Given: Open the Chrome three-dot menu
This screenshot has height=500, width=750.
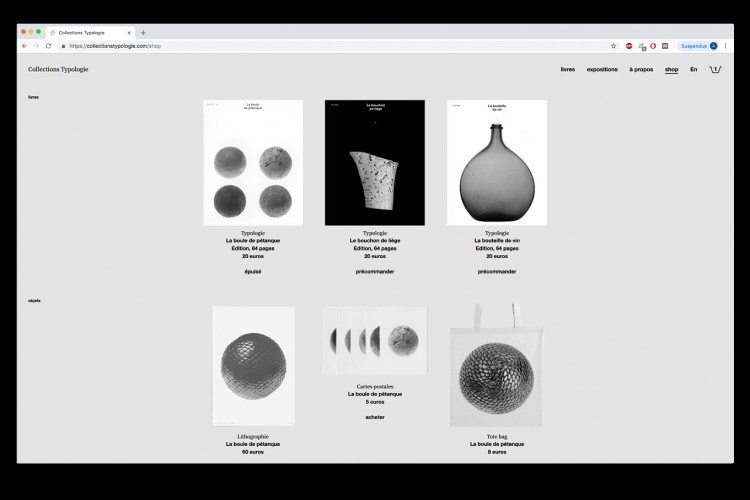Looking at the screenshot, I should (x=726, y=46).
